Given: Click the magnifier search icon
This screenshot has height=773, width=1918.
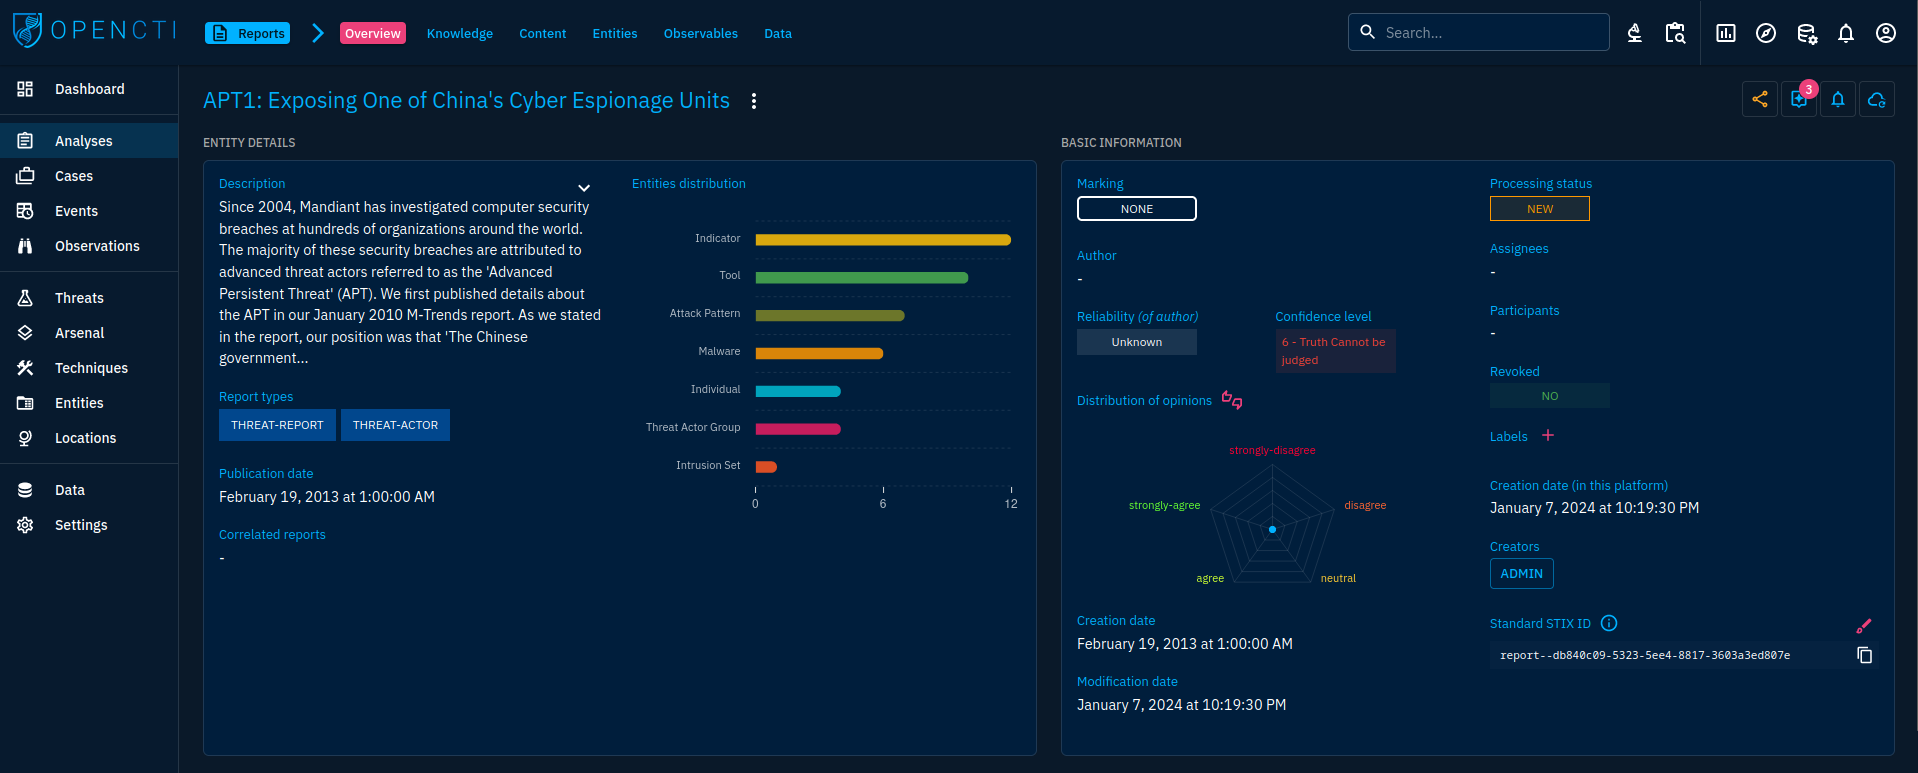Looking at the screenshot, I should pos(1368,32).
